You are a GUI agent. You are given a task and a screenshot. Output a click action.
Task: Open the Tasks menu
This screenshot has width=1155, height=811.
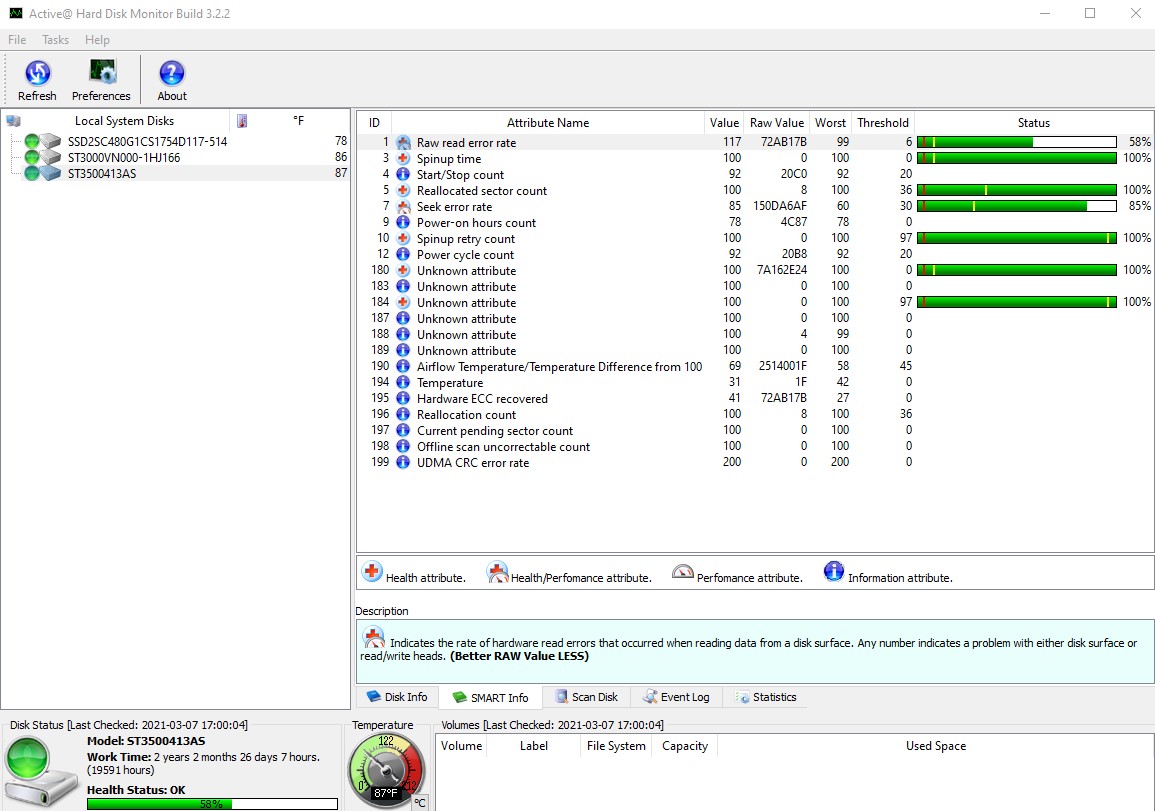[x=55, y=40]
